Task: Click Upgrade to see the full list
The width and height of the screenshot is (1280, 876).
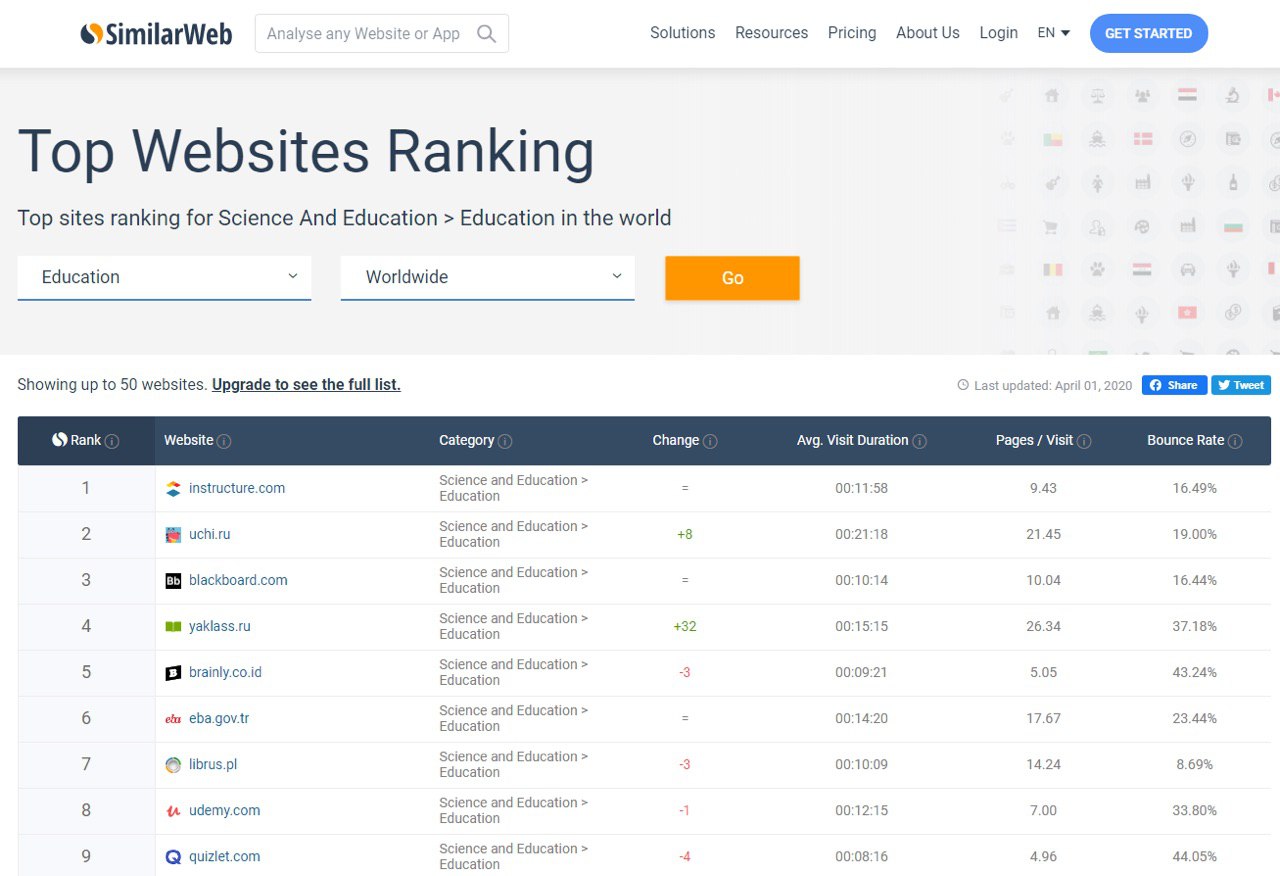Action: click(306, 384)
